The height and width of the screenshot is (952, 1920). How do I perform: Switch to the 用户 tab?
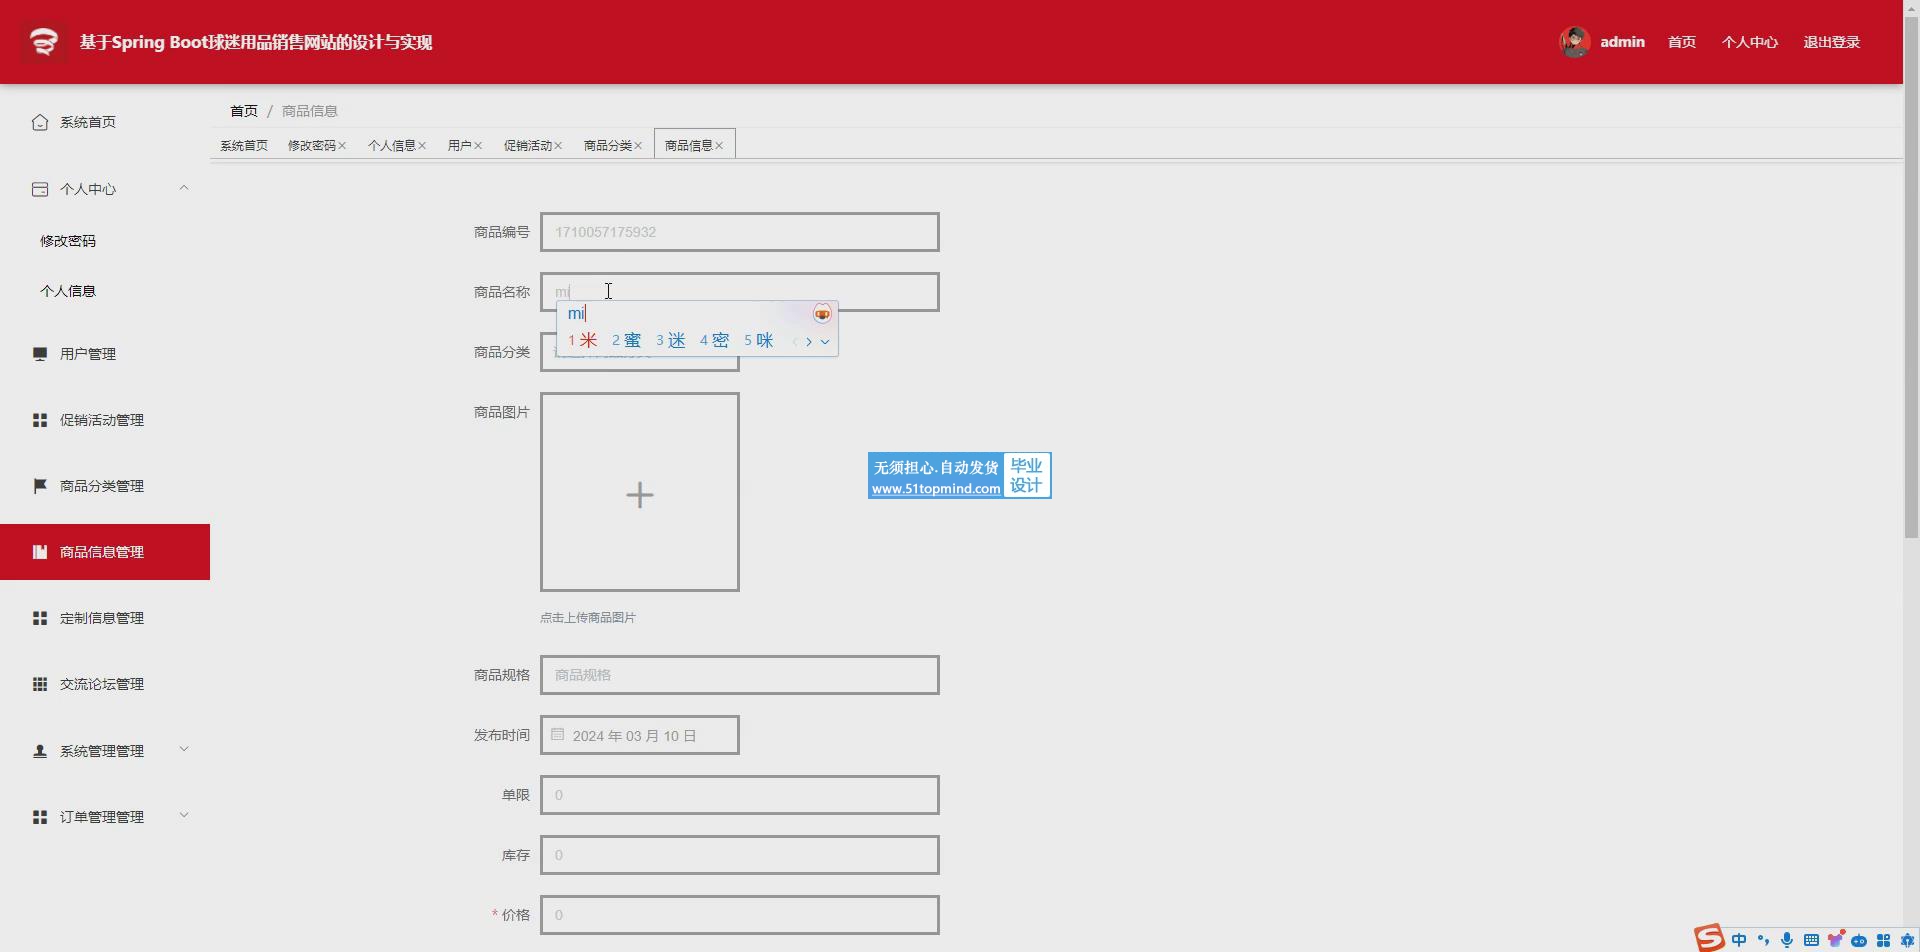tap(460, 146)
